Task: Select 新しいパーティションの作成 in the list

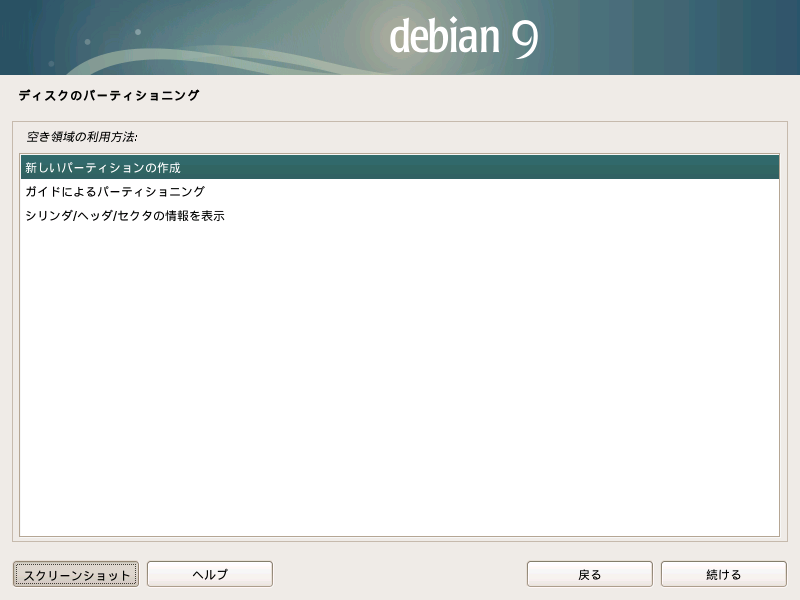Action: pyautogui.click(x=103, y=168)
